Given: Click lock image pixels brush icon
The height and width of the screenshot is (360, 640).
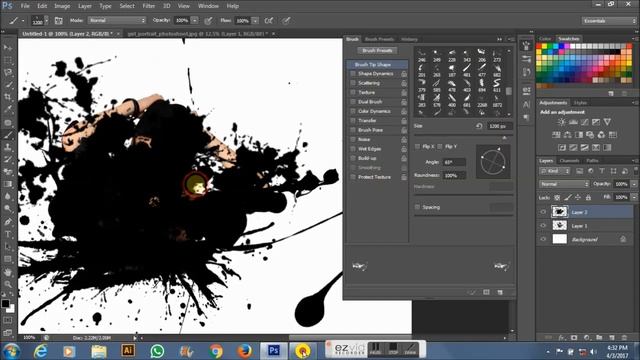Looking at the screenshot, I should coord(567,198).
